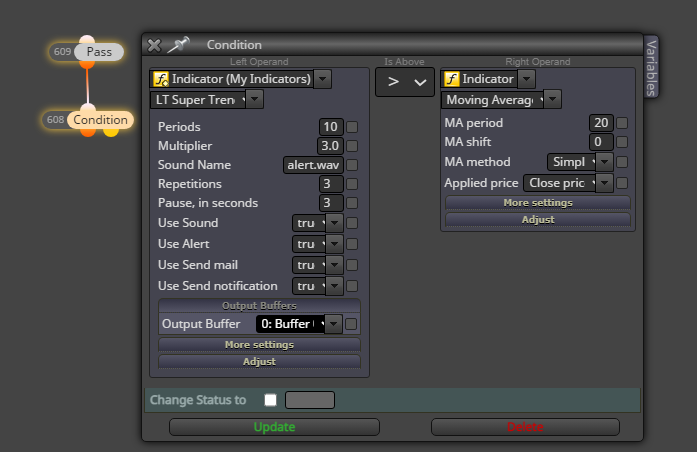697x452 pixels.
Task: Open the Use Sound true dropdown
Action: (334, 223)
